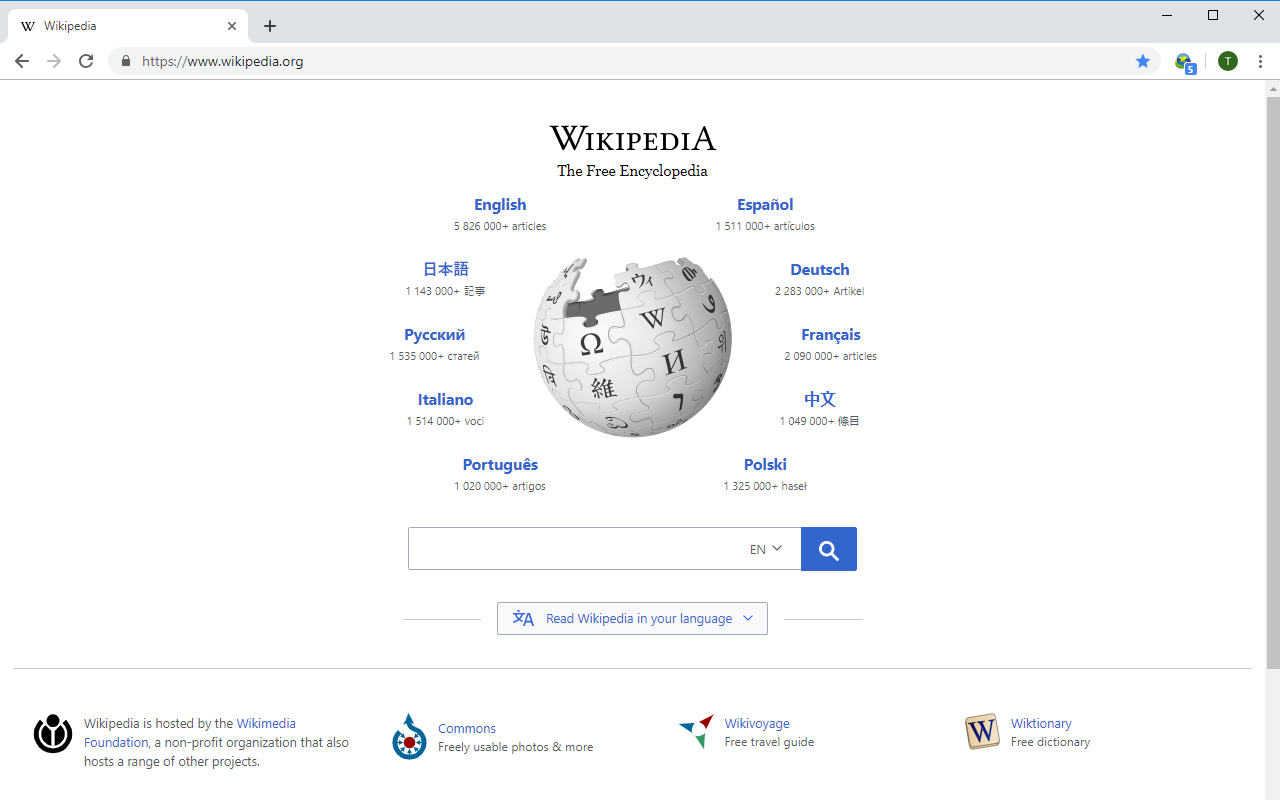
Task: Minimize the Chrome window
Action: point(1167,15)
